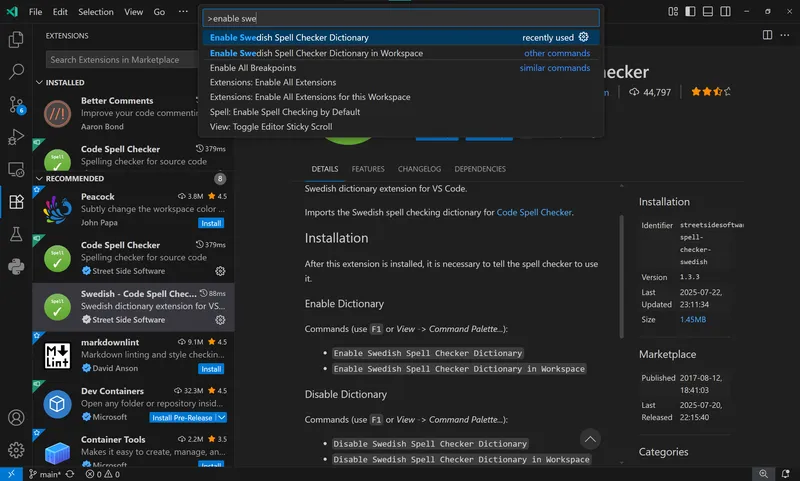This screenshot has width=800, height=481.
Task: Open editor More Actions ellipsis menu
Action: click(x=785, y=35)
